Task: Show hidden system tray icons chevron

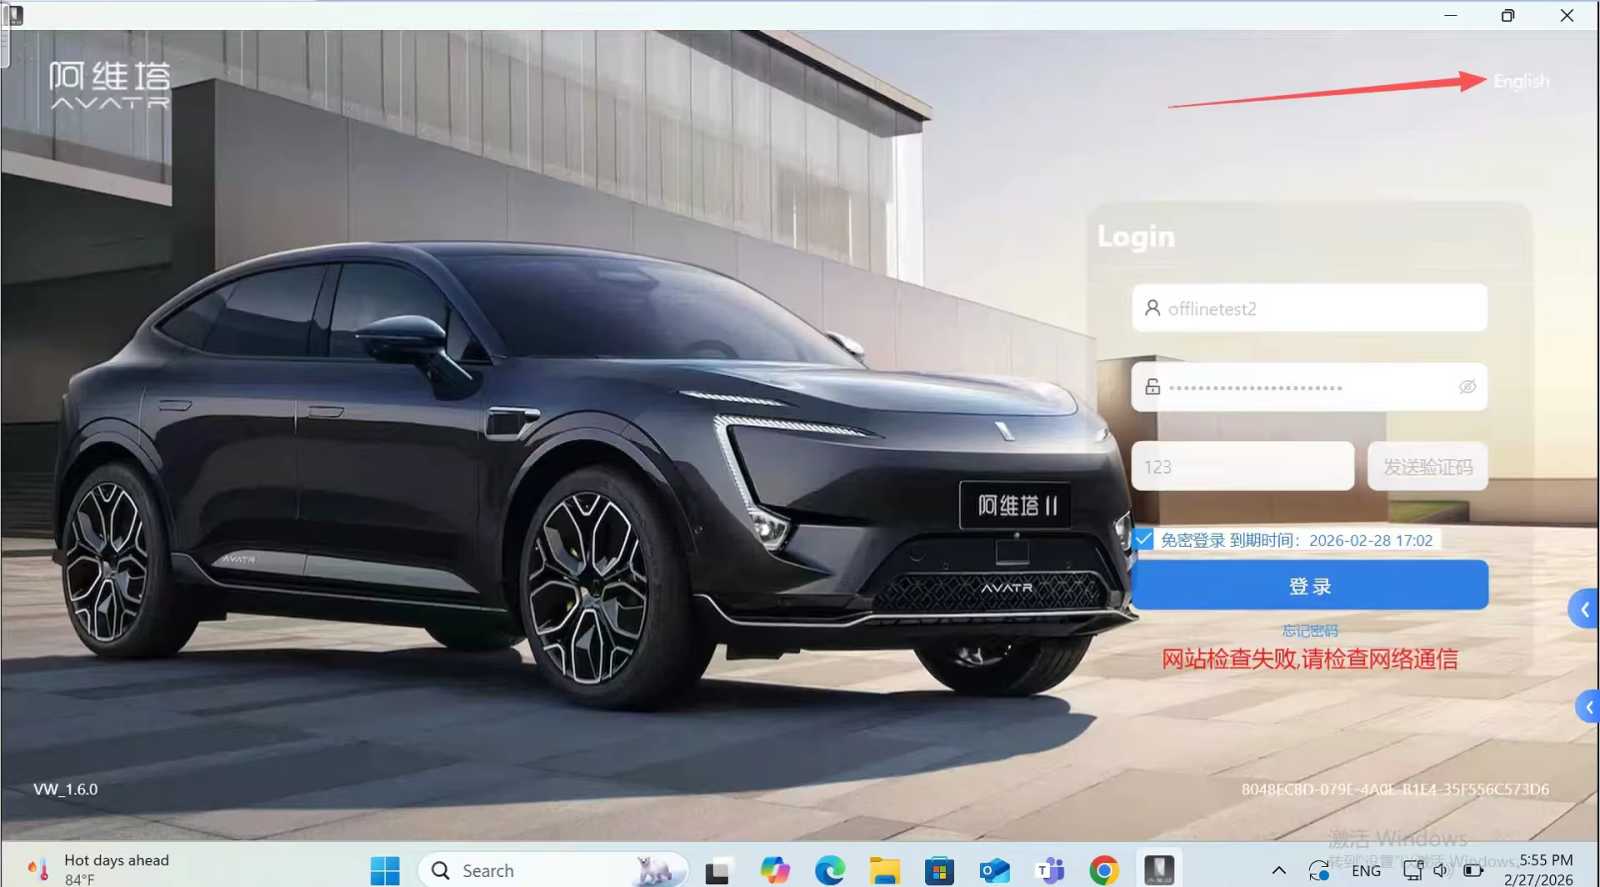Action: click(x=1278, y=871)
